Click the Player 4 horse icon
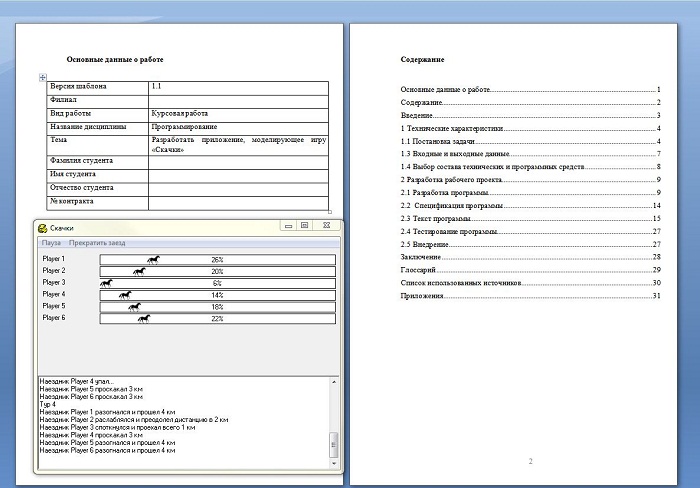Screen dimensions: 700x488 pyautogui.click(x=125, y=295)
